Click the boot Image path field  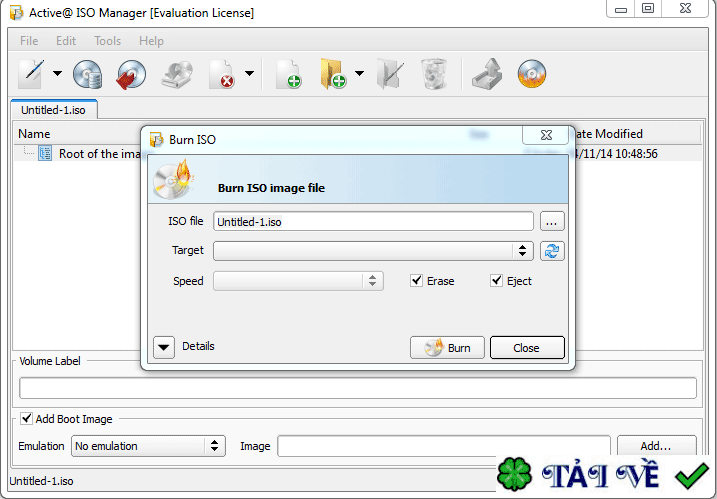click(x=444, y=446)
